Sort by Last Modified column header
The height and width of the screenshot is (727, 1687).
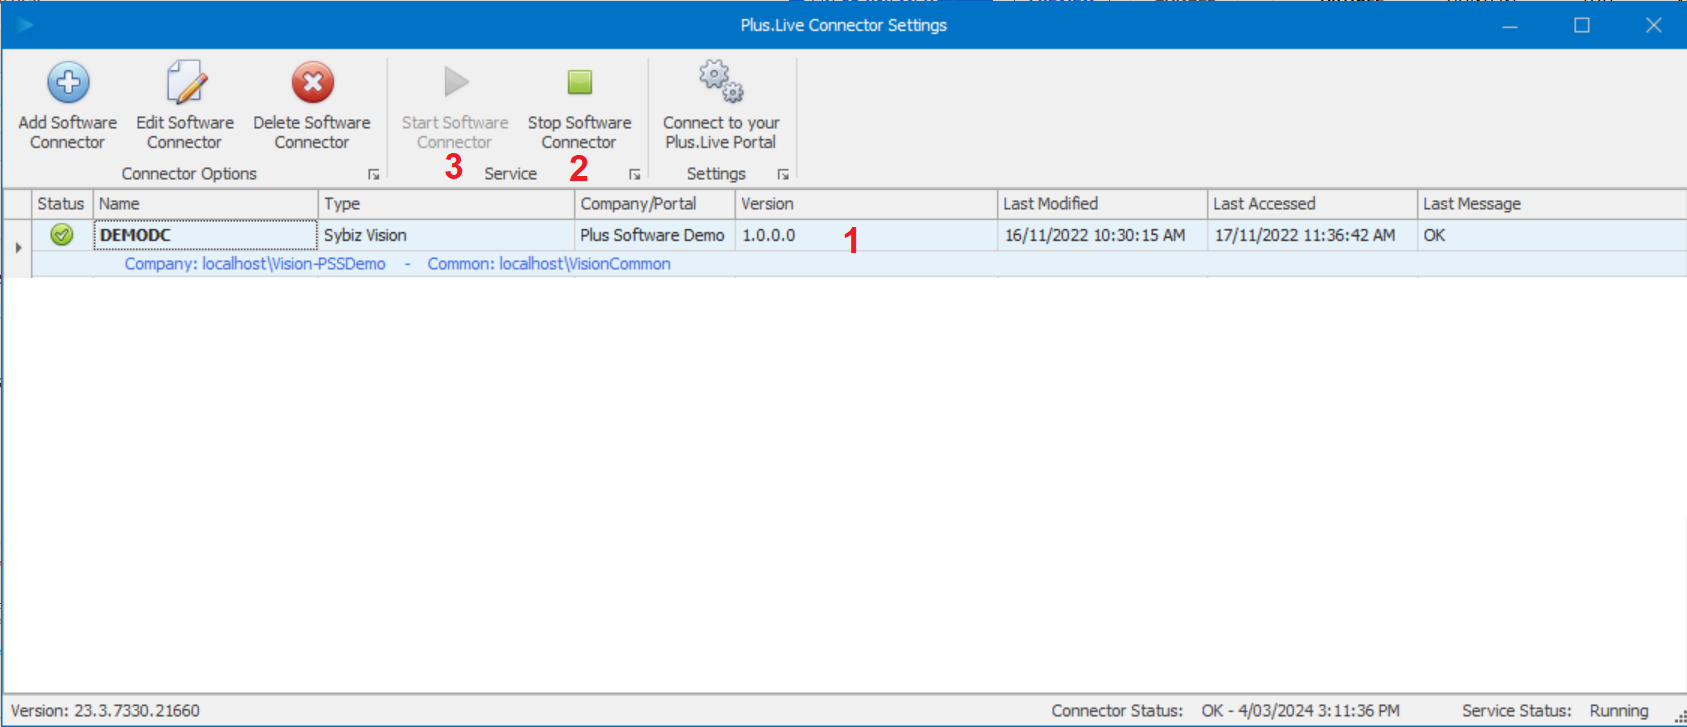1102,204
